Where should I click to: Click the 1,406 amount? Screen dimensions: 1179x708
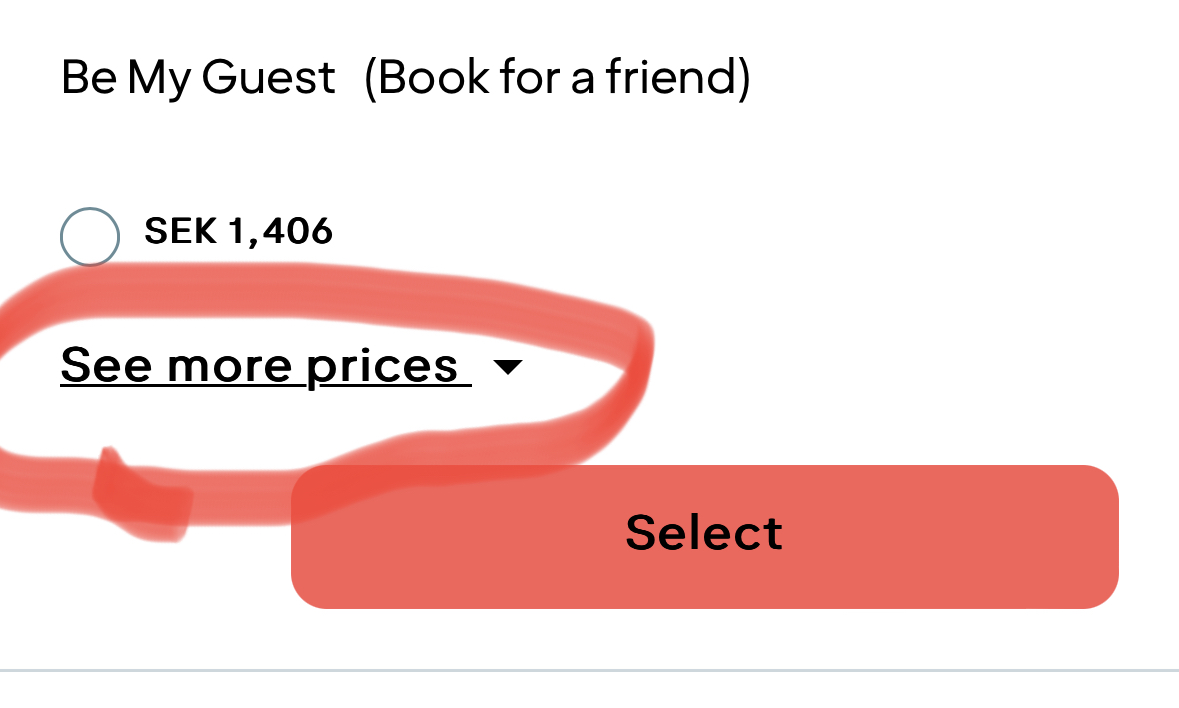tap(281, 232)
